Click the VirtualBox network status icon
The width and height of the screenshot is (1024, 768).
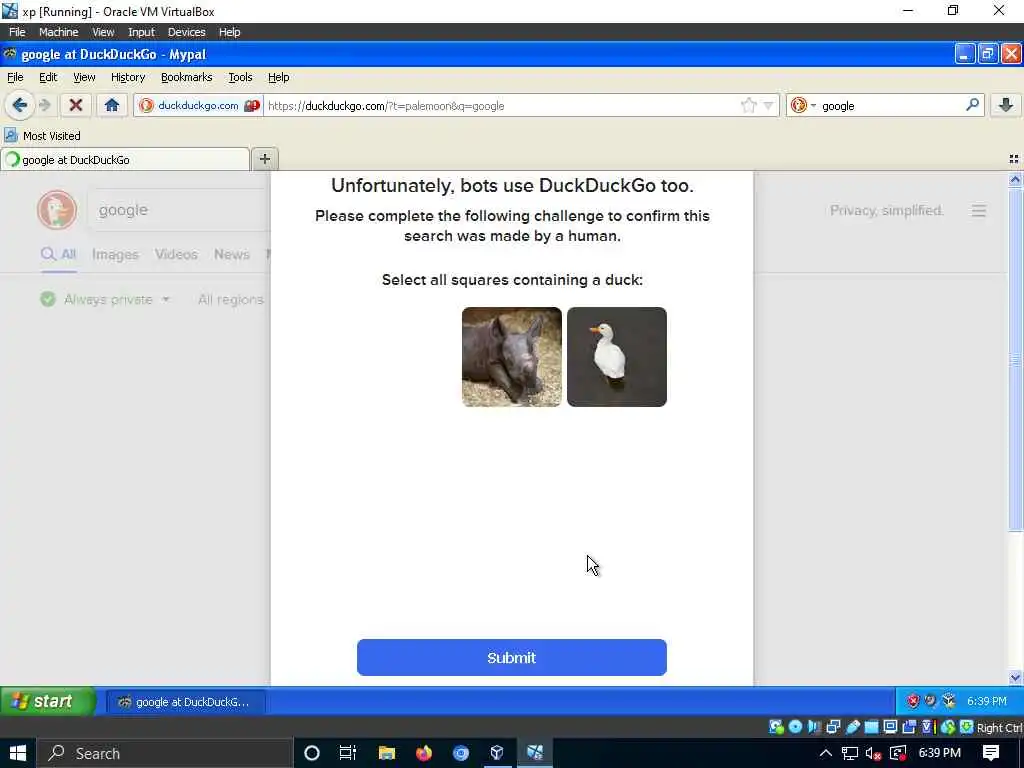[833, 727]
